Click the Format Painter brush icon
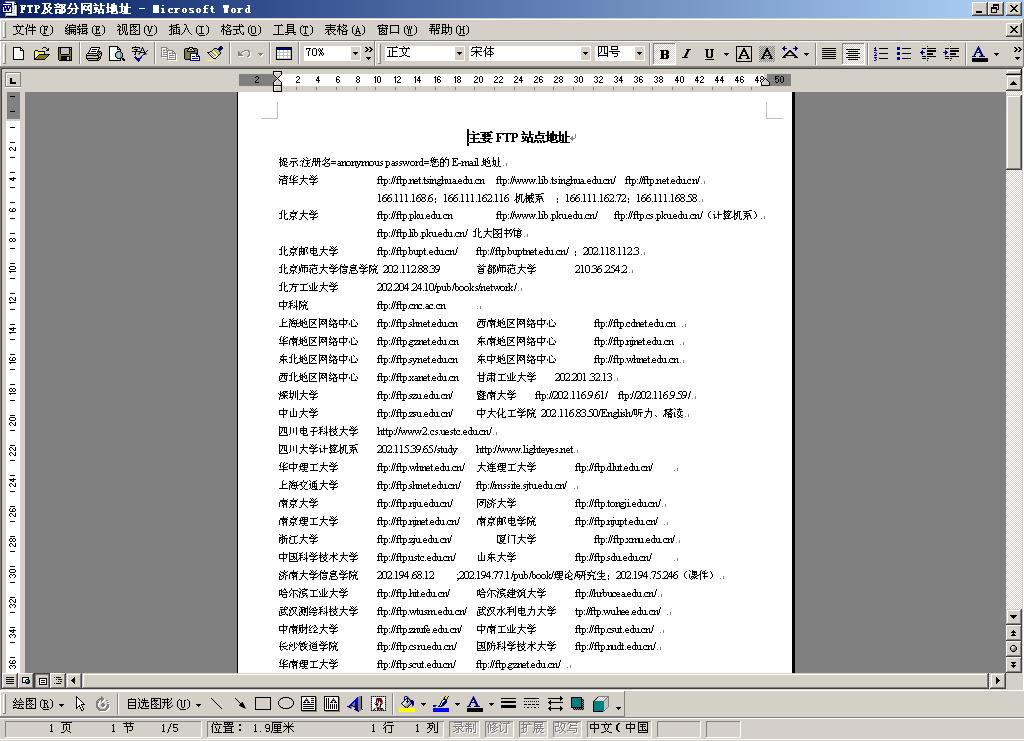 pos(215,54)
